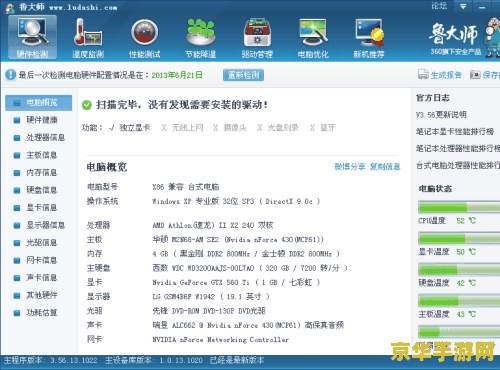
Task: Click sound card value 瑞昱 ALC662
Action: [248, 325]
